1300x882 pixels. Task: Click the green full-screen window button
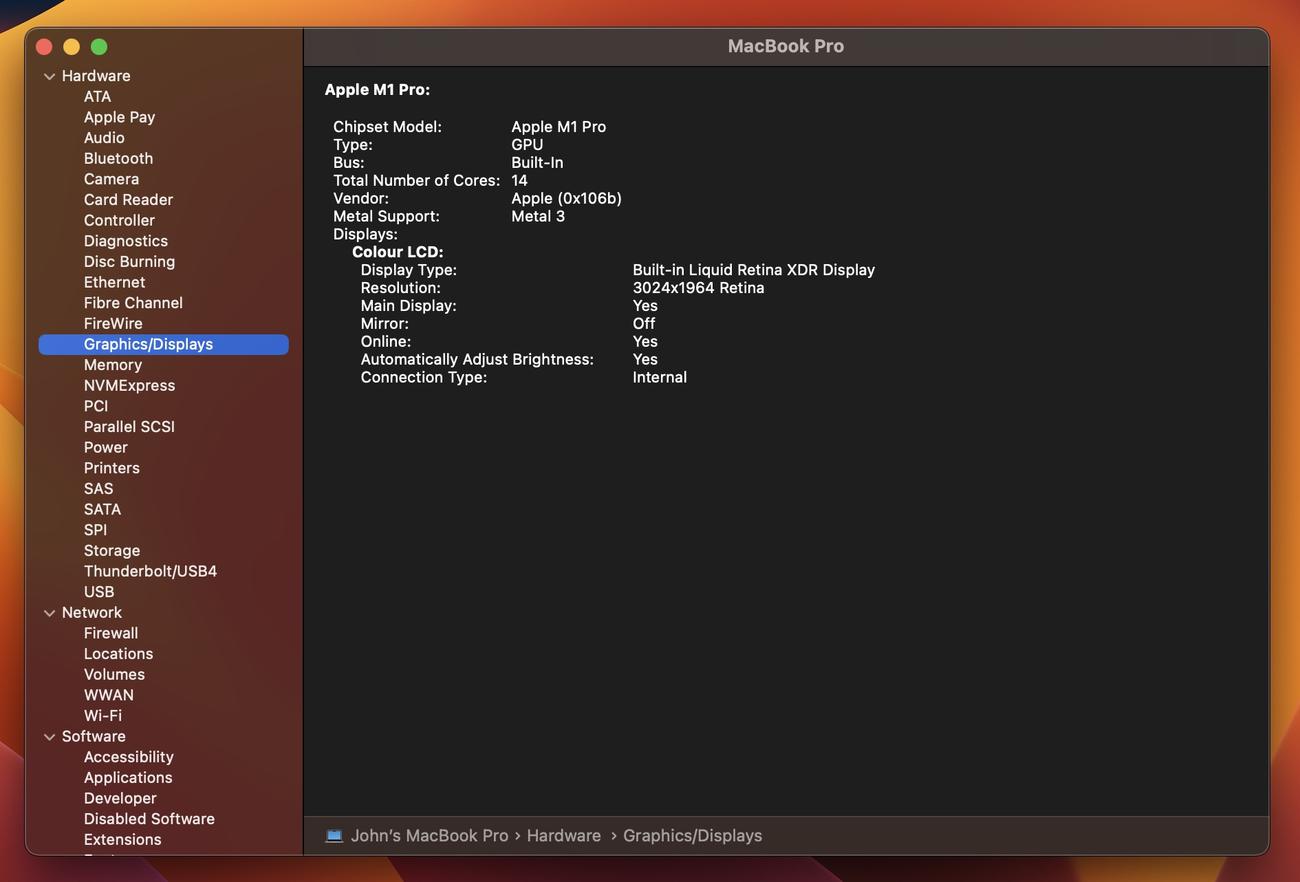[99, 47]
